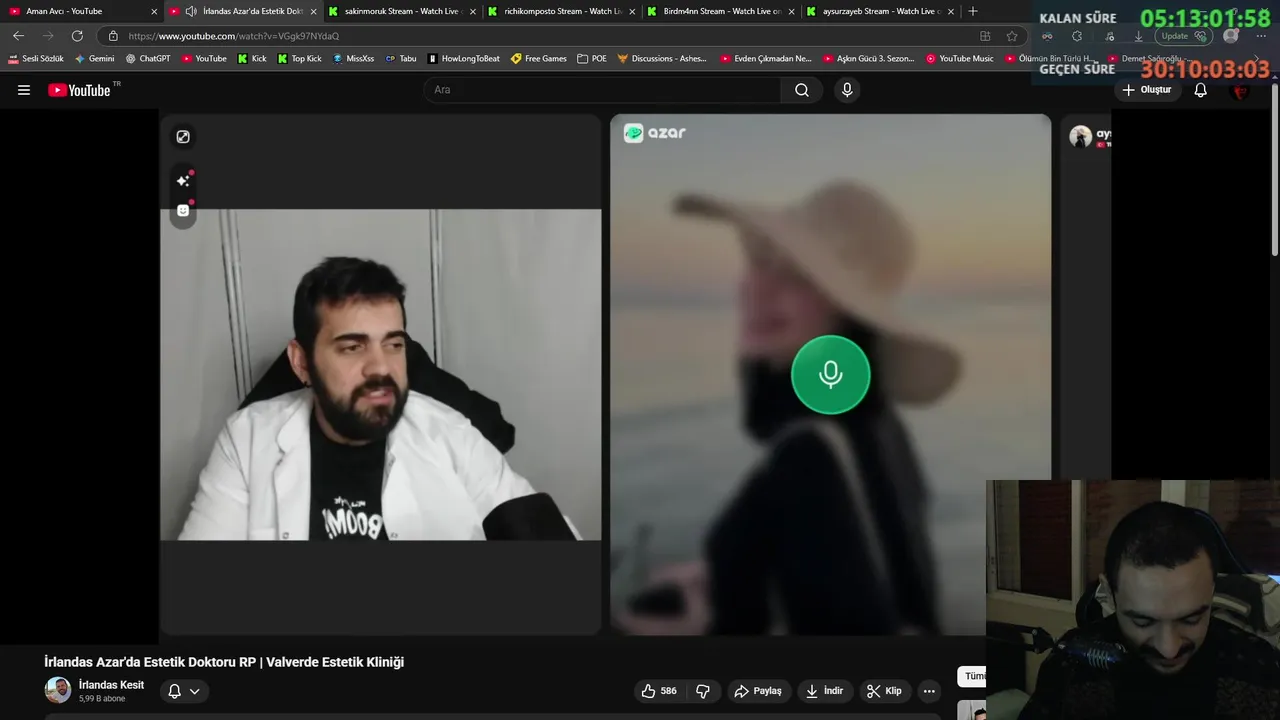The height and width of the screenshot is (720, 1280).
Task: Open browser settings and more menu
Action: 1261,36
